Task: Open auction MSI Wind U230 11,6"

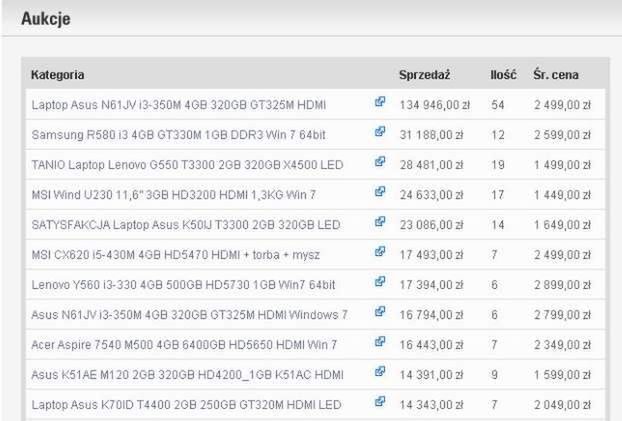Action: (x=174, y=195)
